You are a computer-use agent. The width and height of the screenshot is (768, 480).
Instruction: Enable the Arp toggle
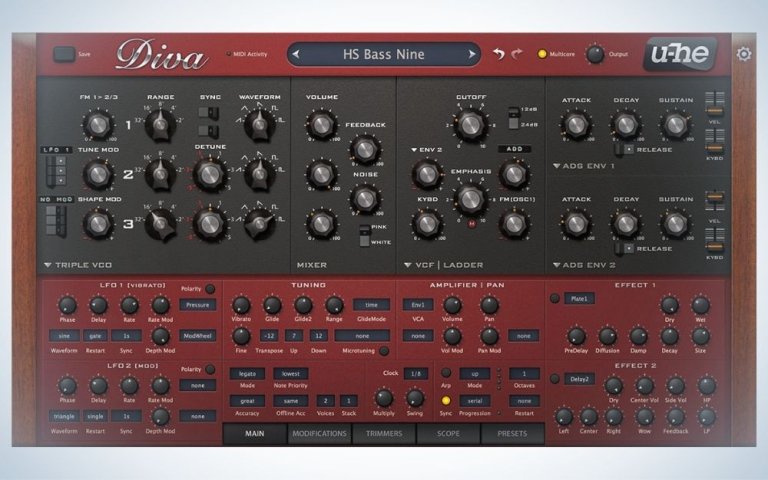[445, 373]
